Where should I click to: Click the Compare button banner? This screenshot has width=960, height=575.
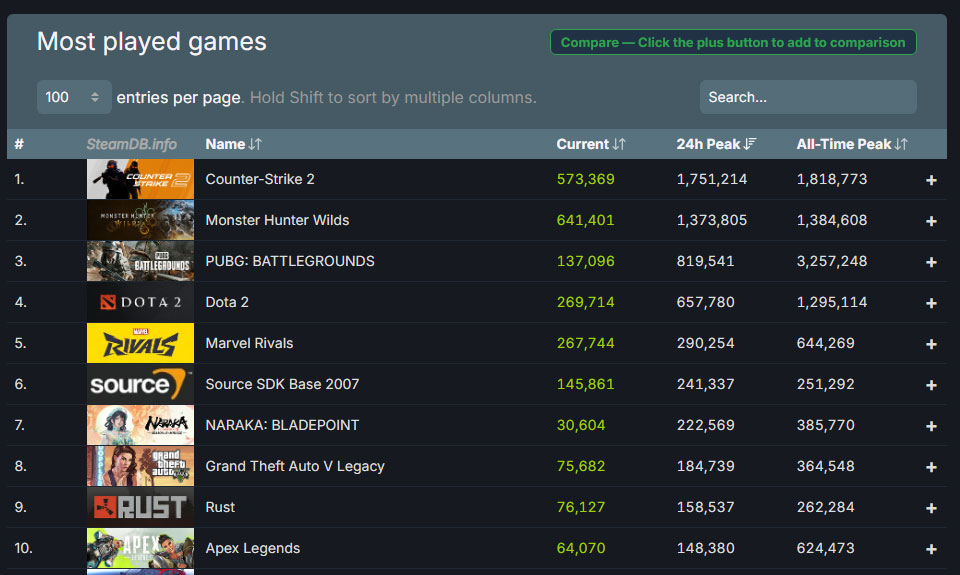[732, 42]
